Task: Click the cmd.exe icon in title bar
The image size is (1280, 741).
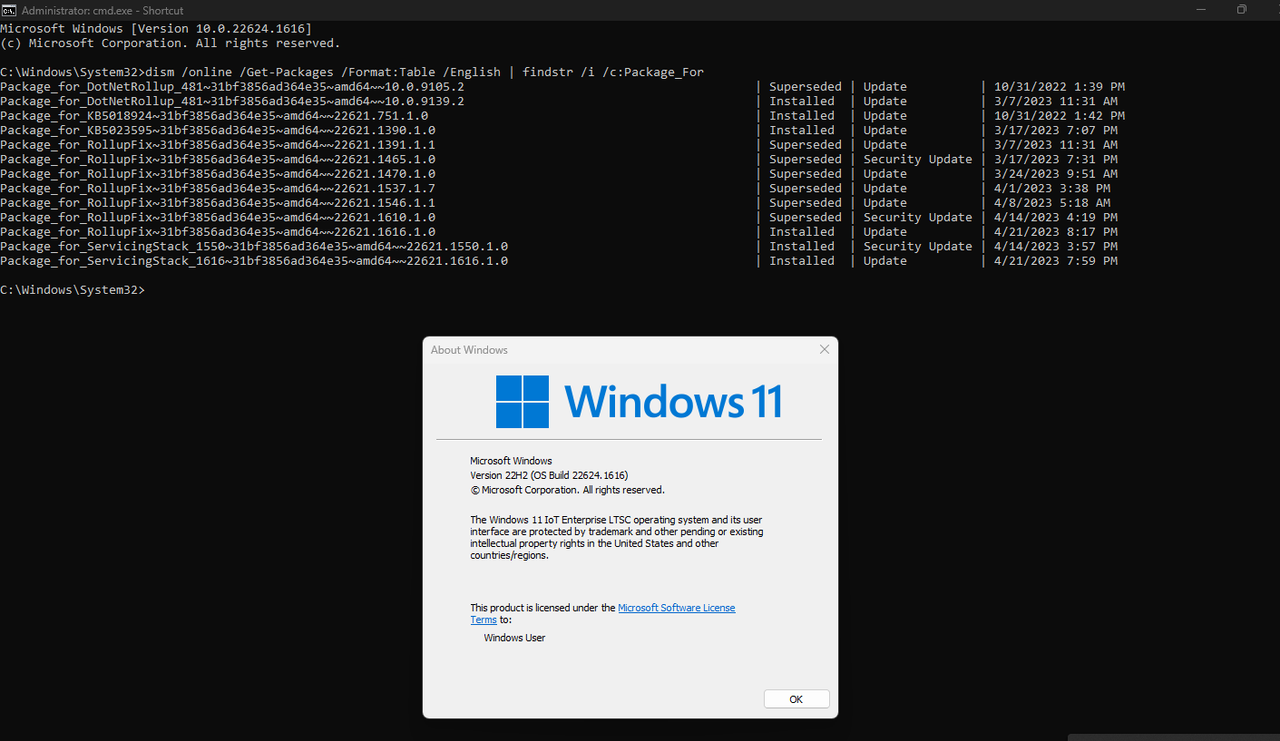Action: click(x=9, y=10)
